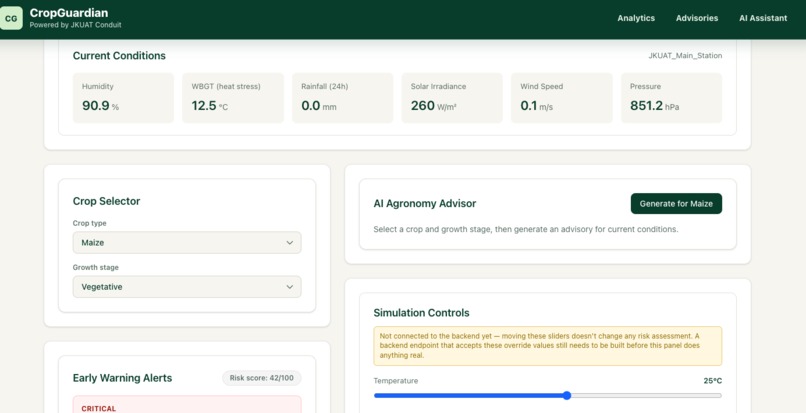Screen dimensions: 806x413
Task: Click the Wind Speed 0.1 m/s value
Action: point(537,106)
